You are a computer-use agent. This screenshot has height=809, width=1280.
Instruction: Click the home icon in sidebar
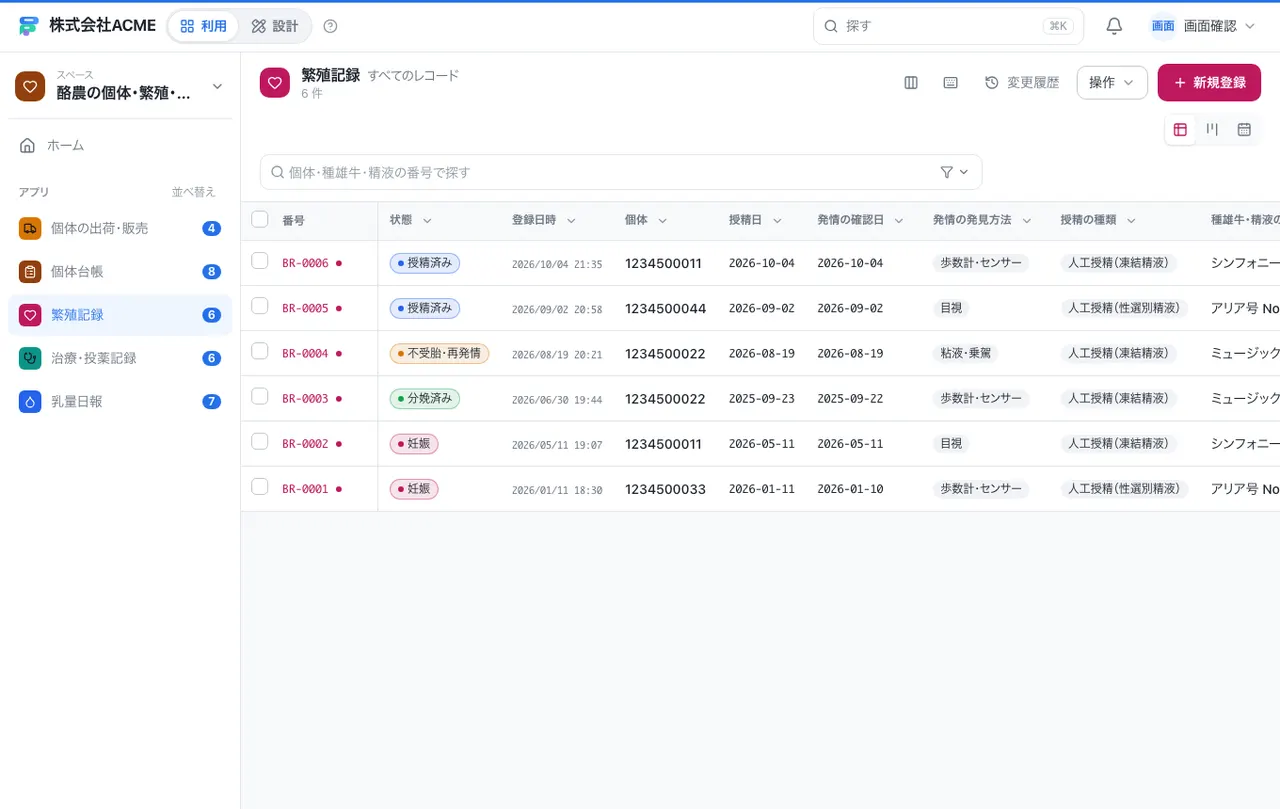click(x=28, y=145)
